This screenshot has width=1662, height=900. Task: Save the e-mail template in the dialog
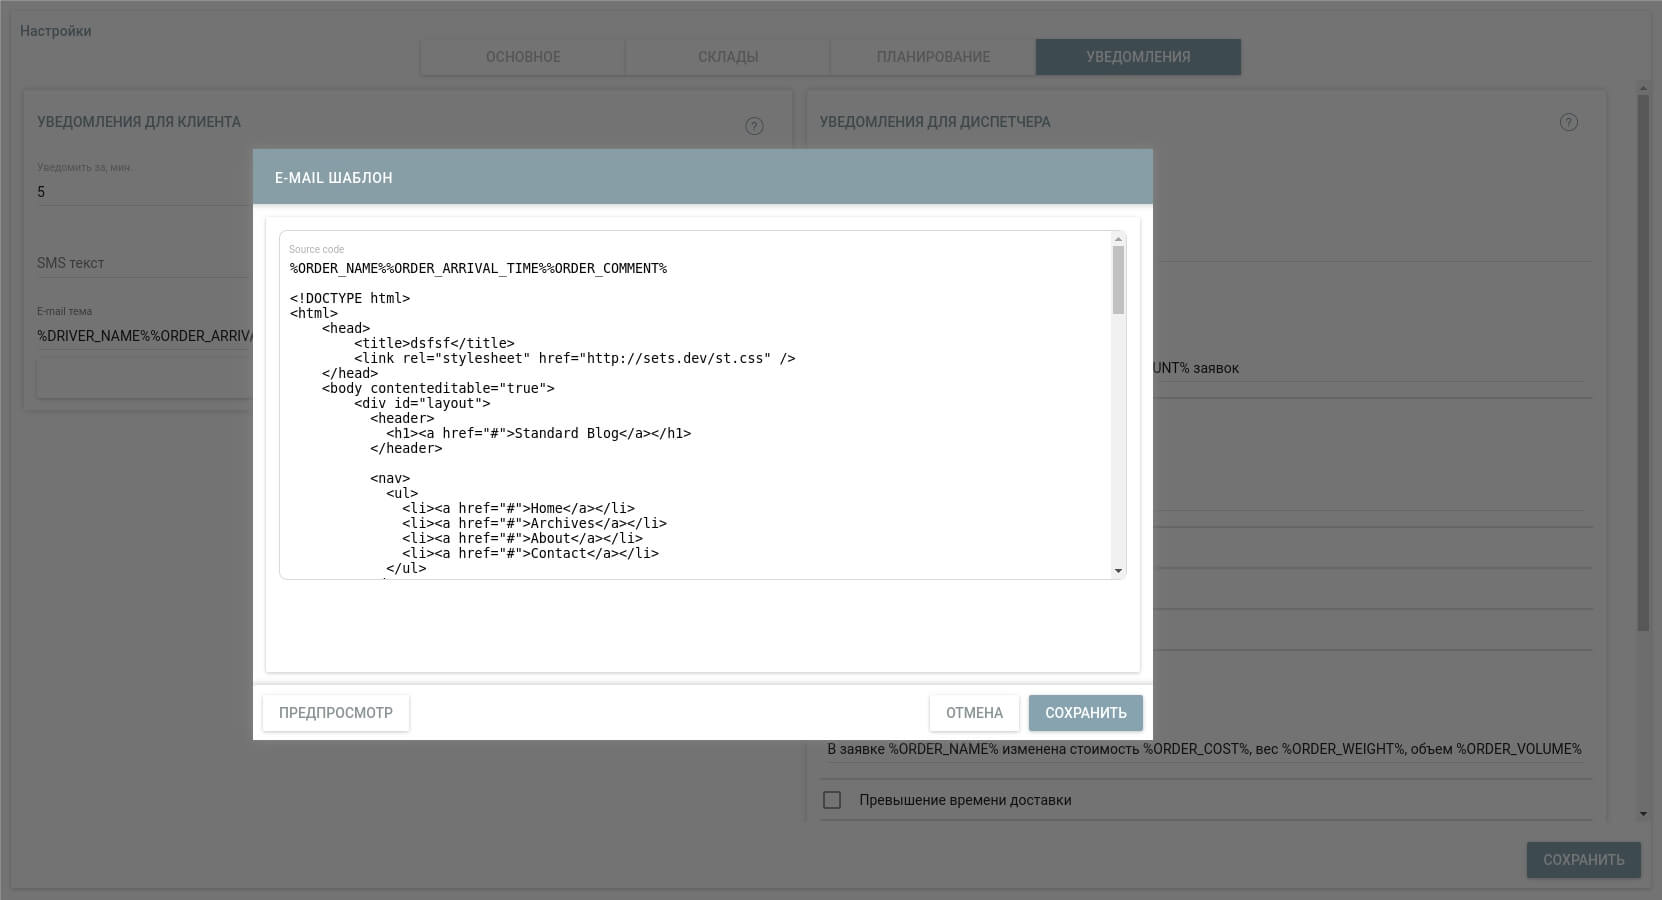(x=1085, y=713)
